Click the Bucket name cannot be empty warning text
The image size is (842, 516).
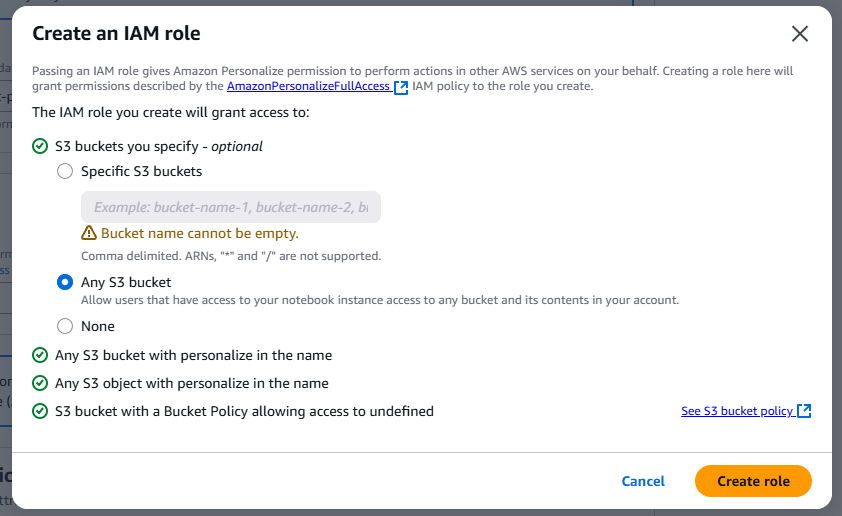click(x=200, y=234)
